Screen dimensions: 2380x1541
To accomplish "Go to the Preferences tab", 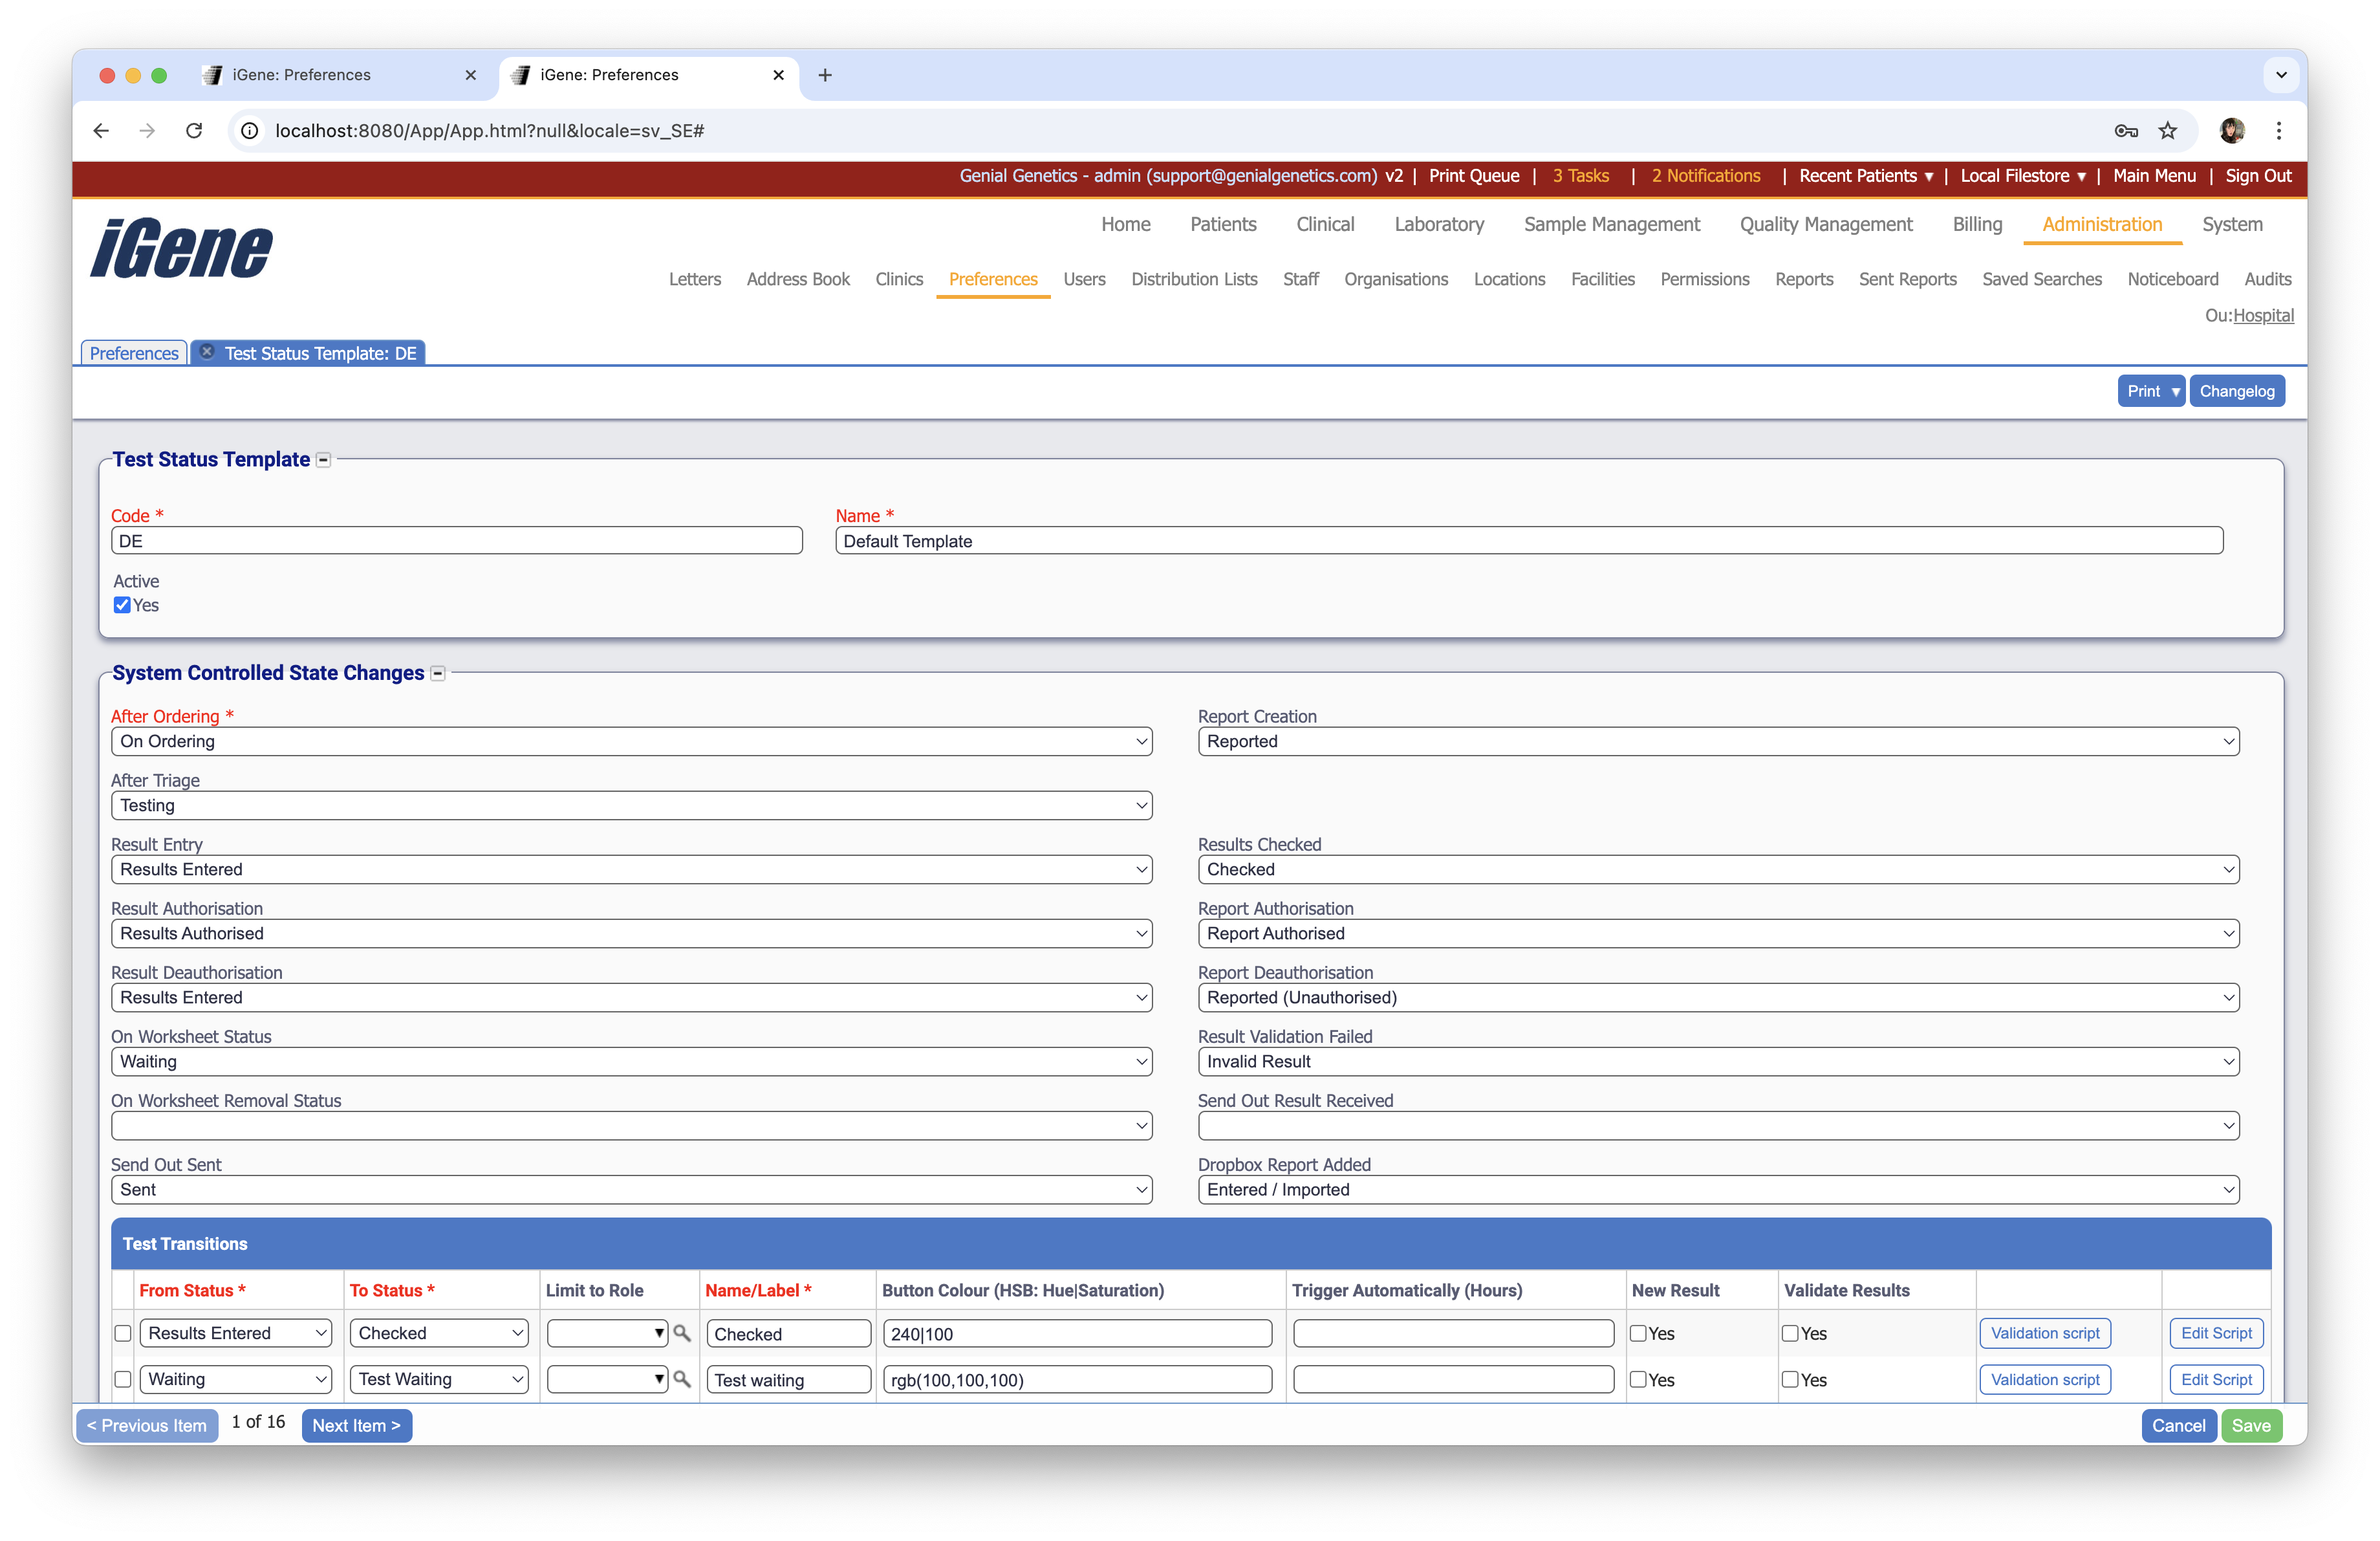I will (133, 352).
